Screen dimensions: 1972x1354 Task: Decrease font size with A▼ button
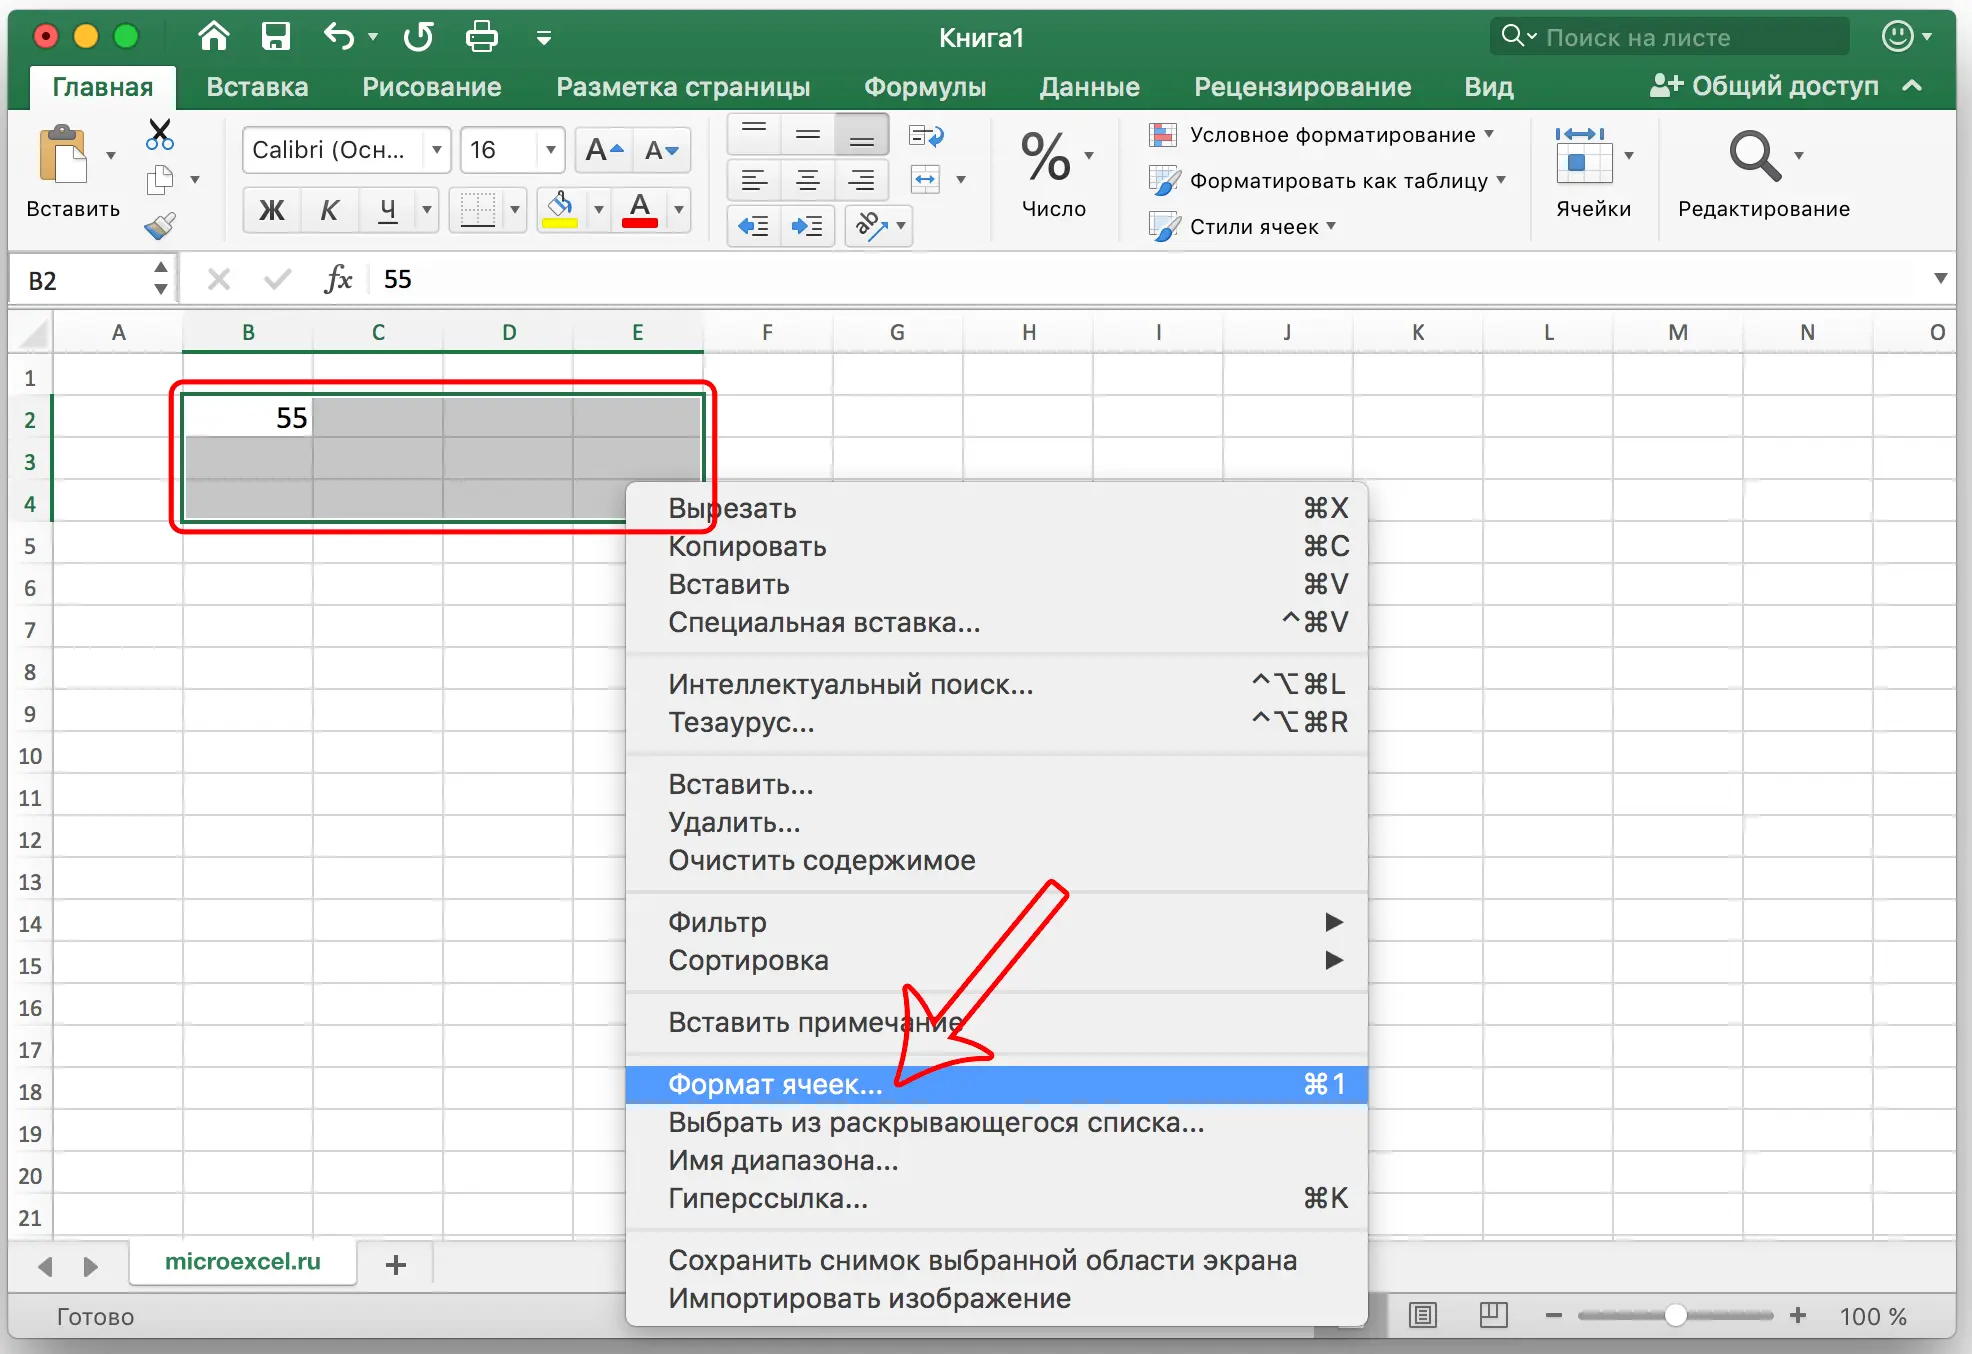tap(662, 151)
